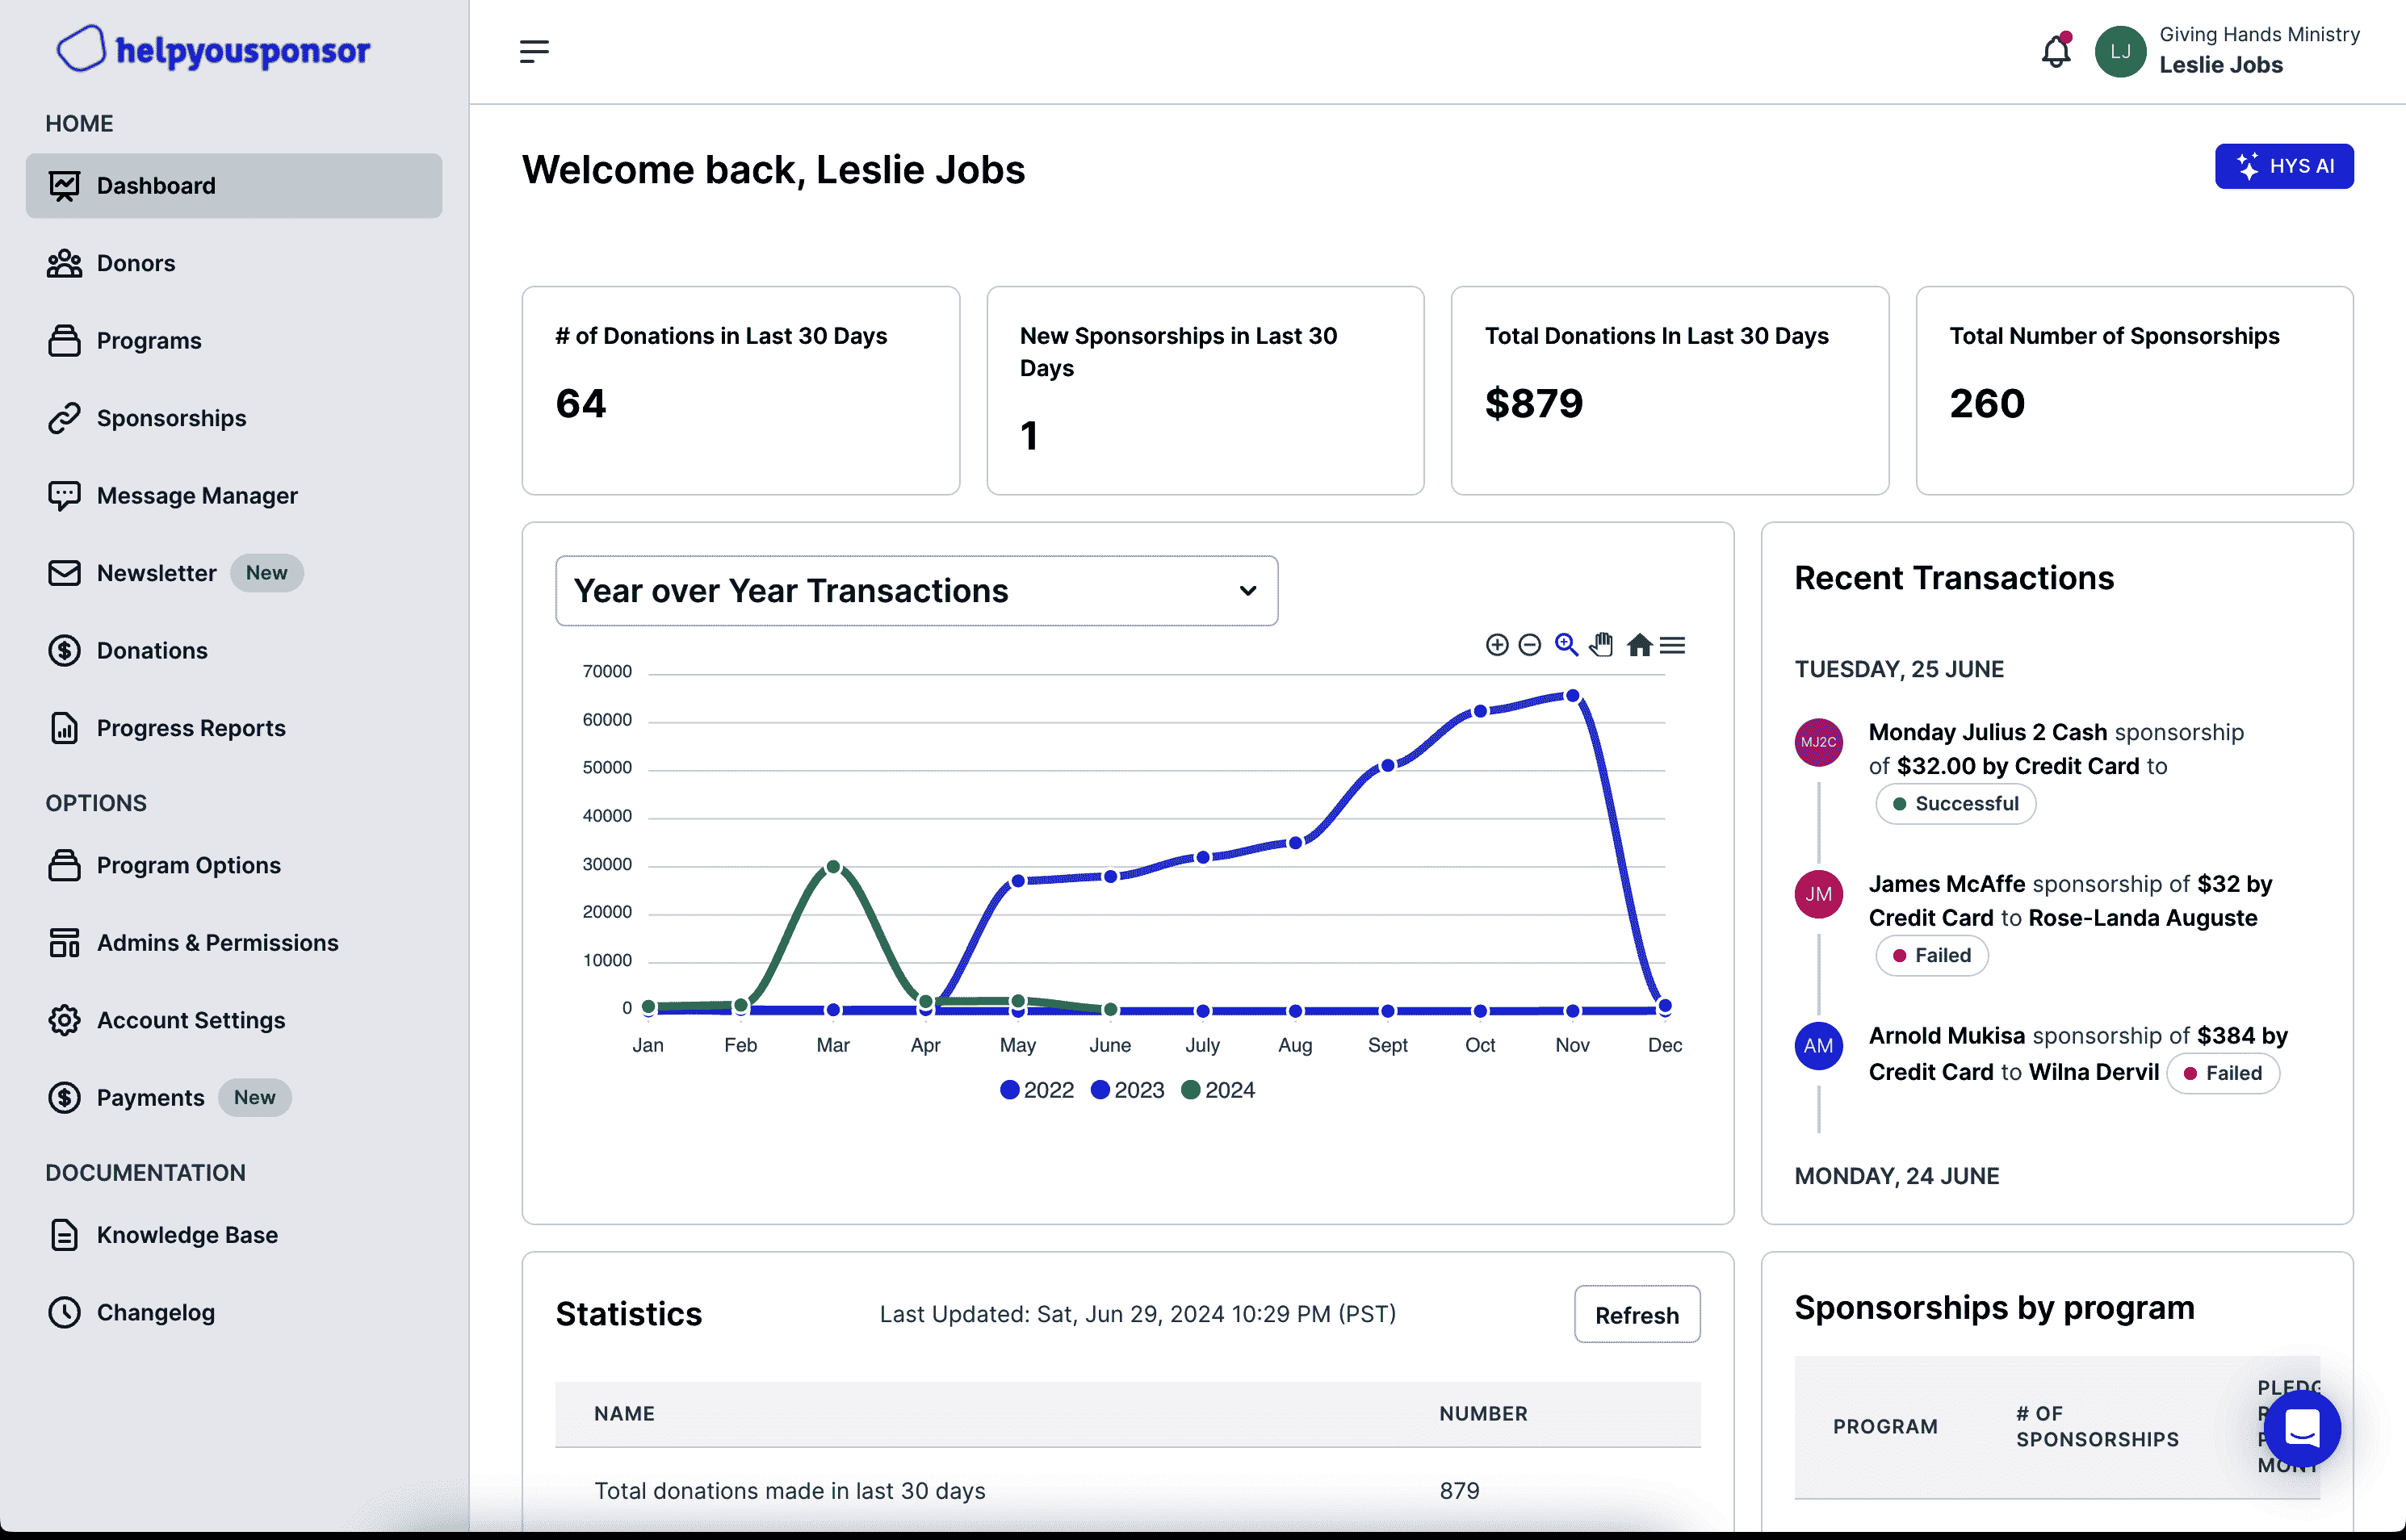This screenshot has width=2406, height=1540.
Task: Expand the Year over Year Transactions dropdown
Action: click(916, 591)
